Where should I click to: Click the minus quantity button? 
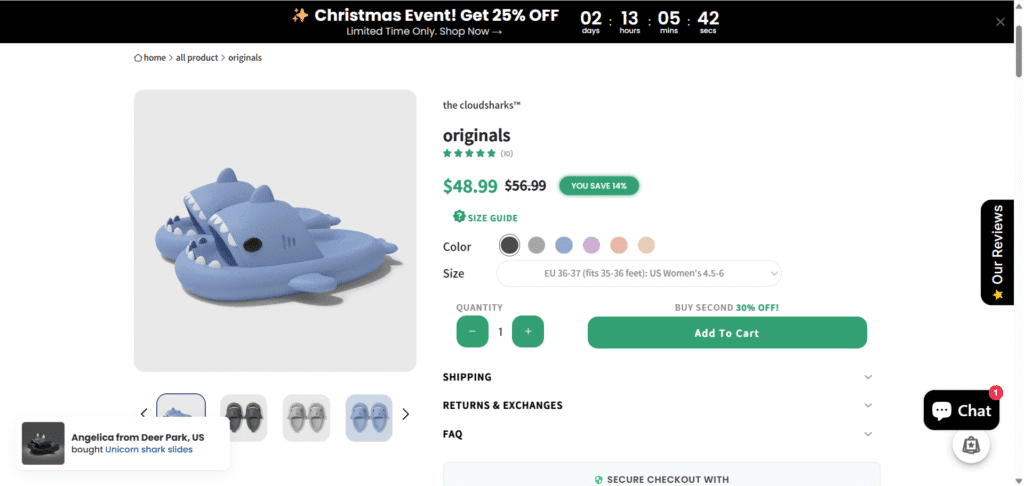tap(472, 332)
